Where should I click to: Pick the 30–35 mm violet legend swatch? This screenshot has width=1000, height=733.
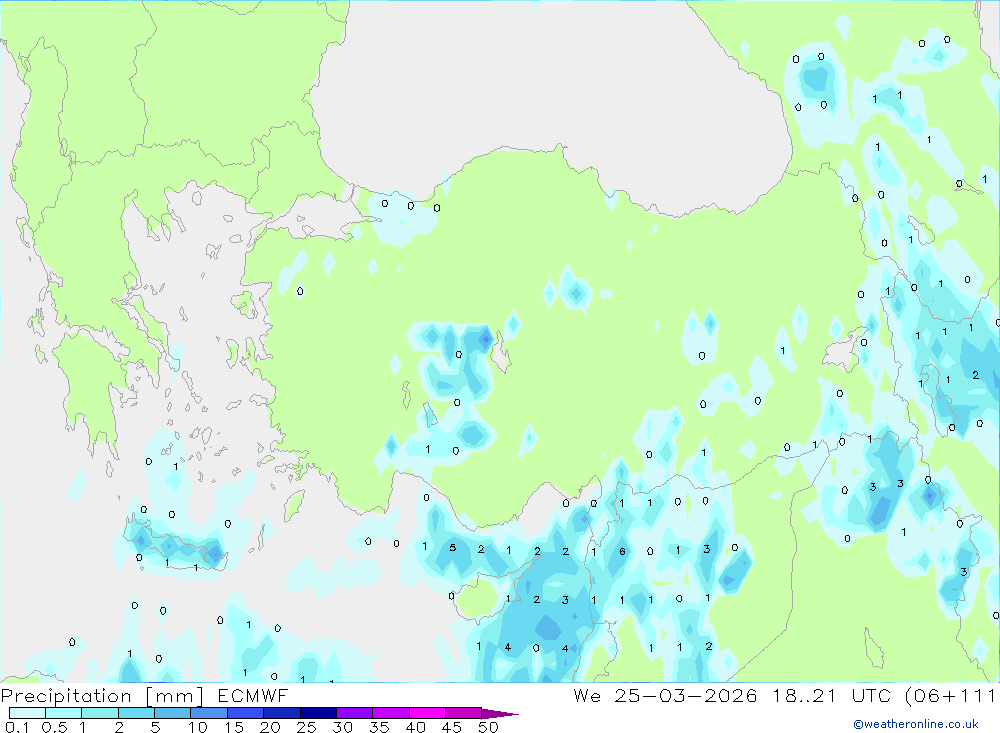pyautogui.click(x=355, y=713)
